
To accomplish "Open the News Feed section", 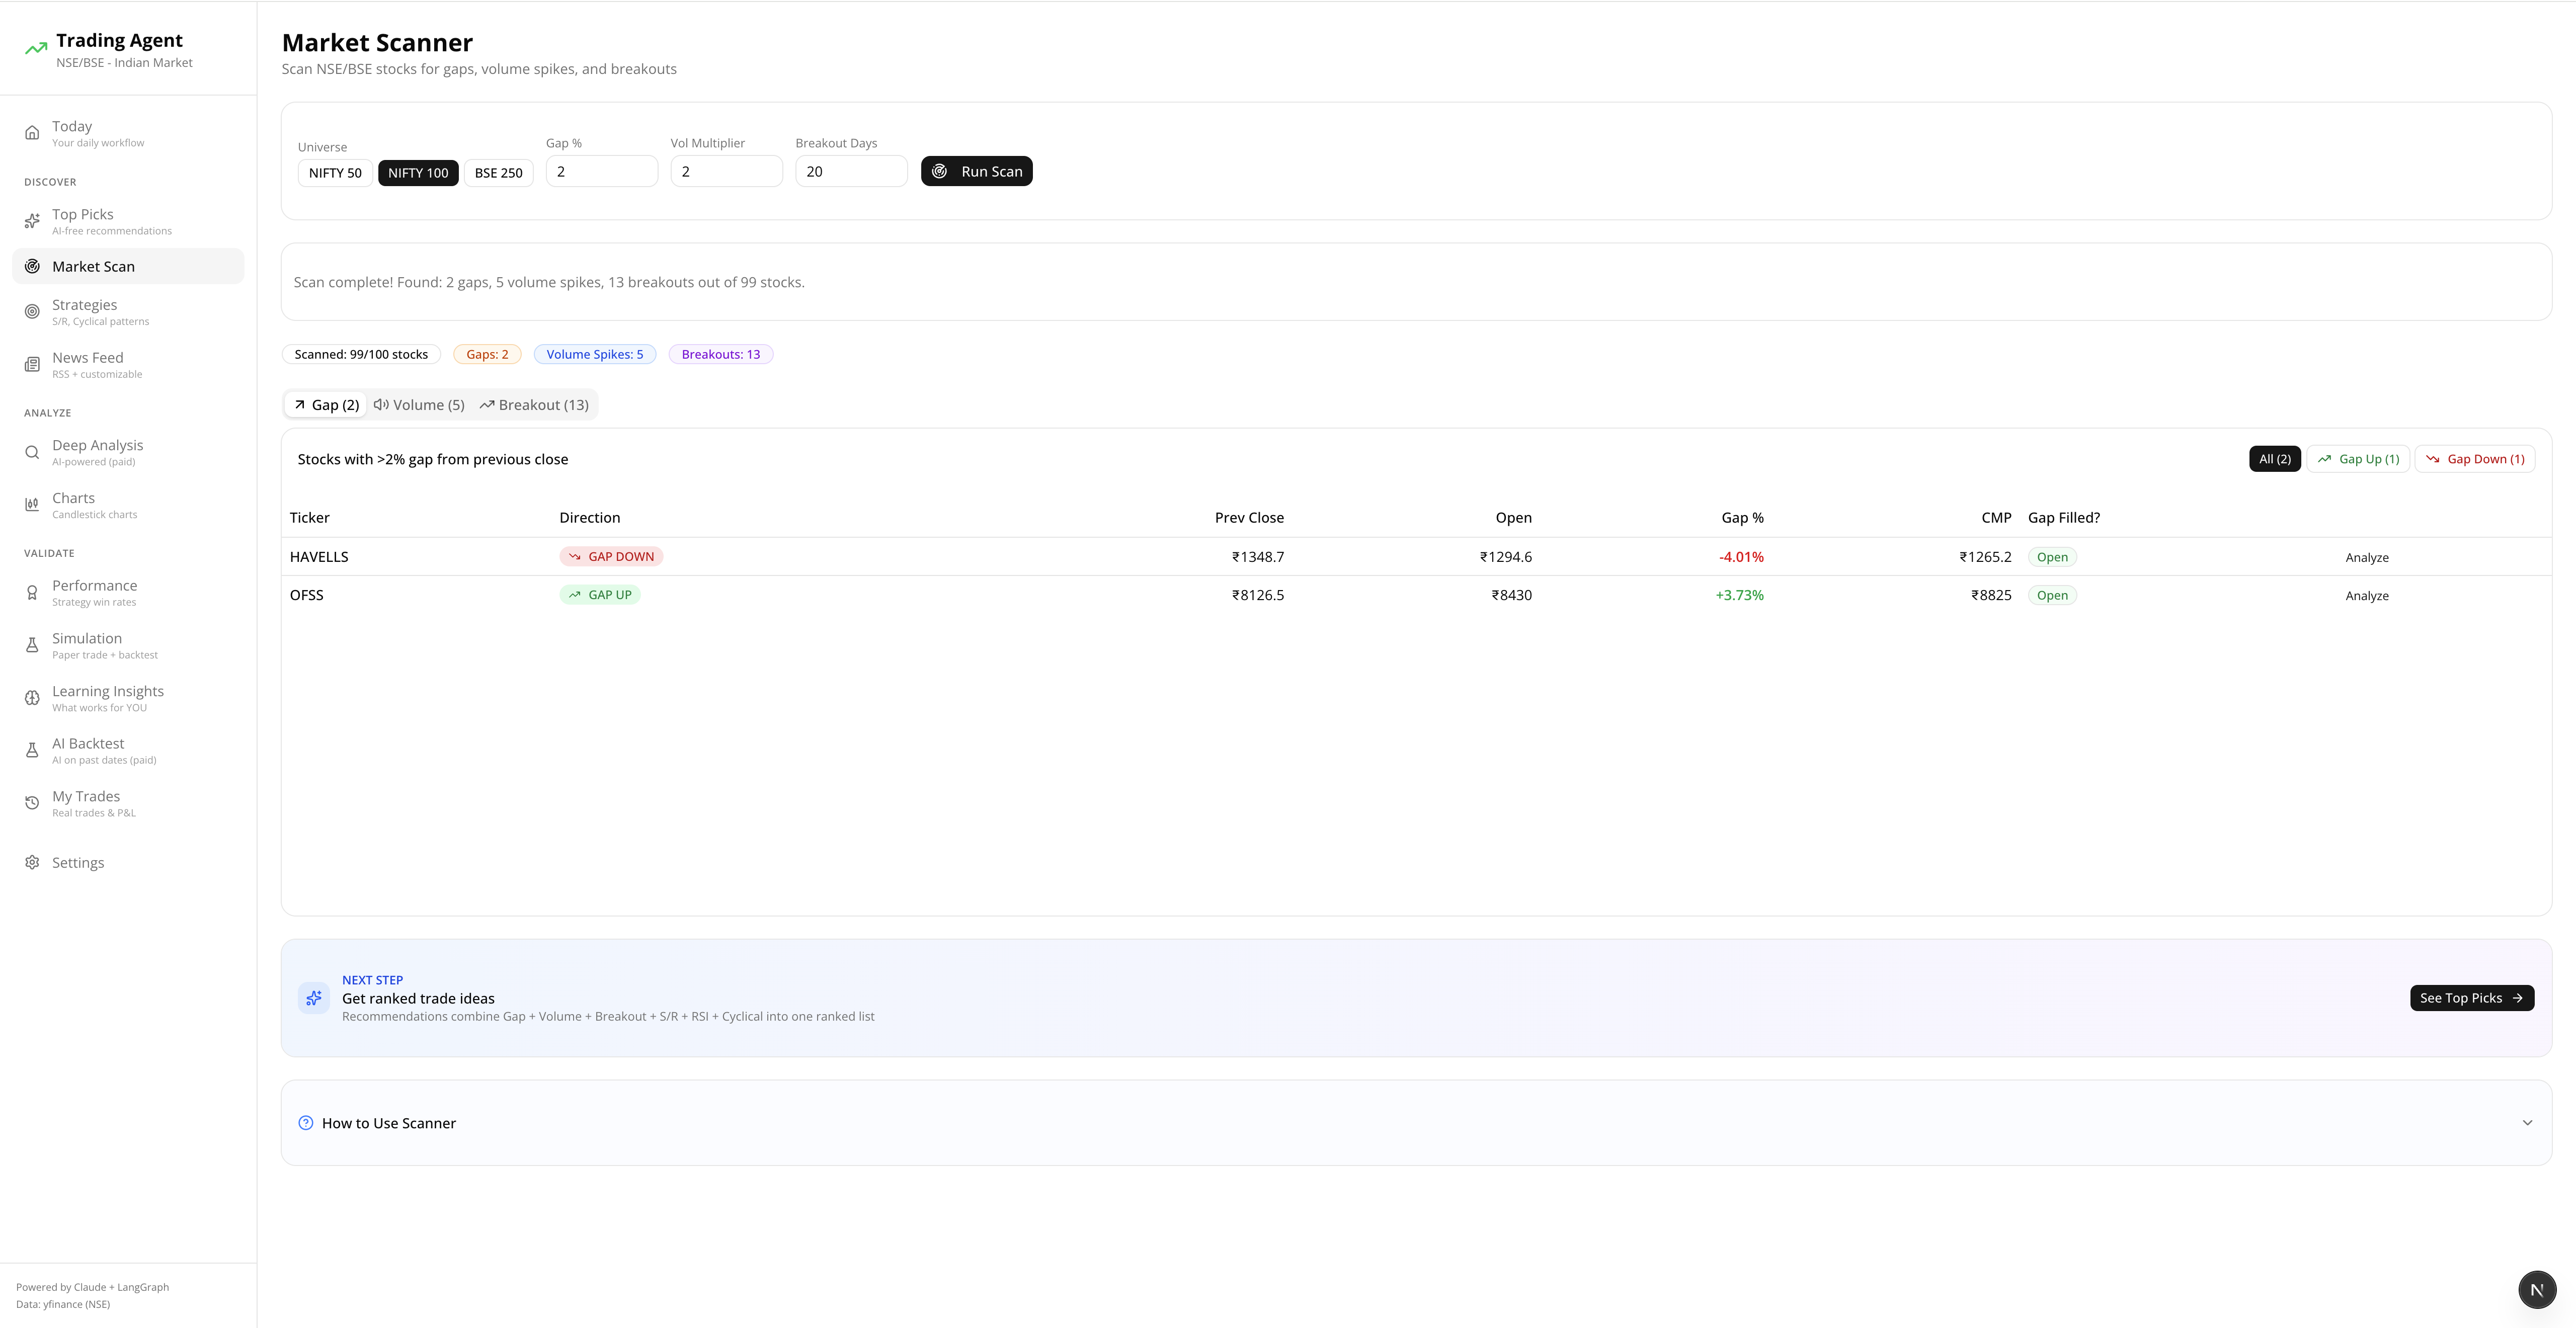I will coord(88,364).
